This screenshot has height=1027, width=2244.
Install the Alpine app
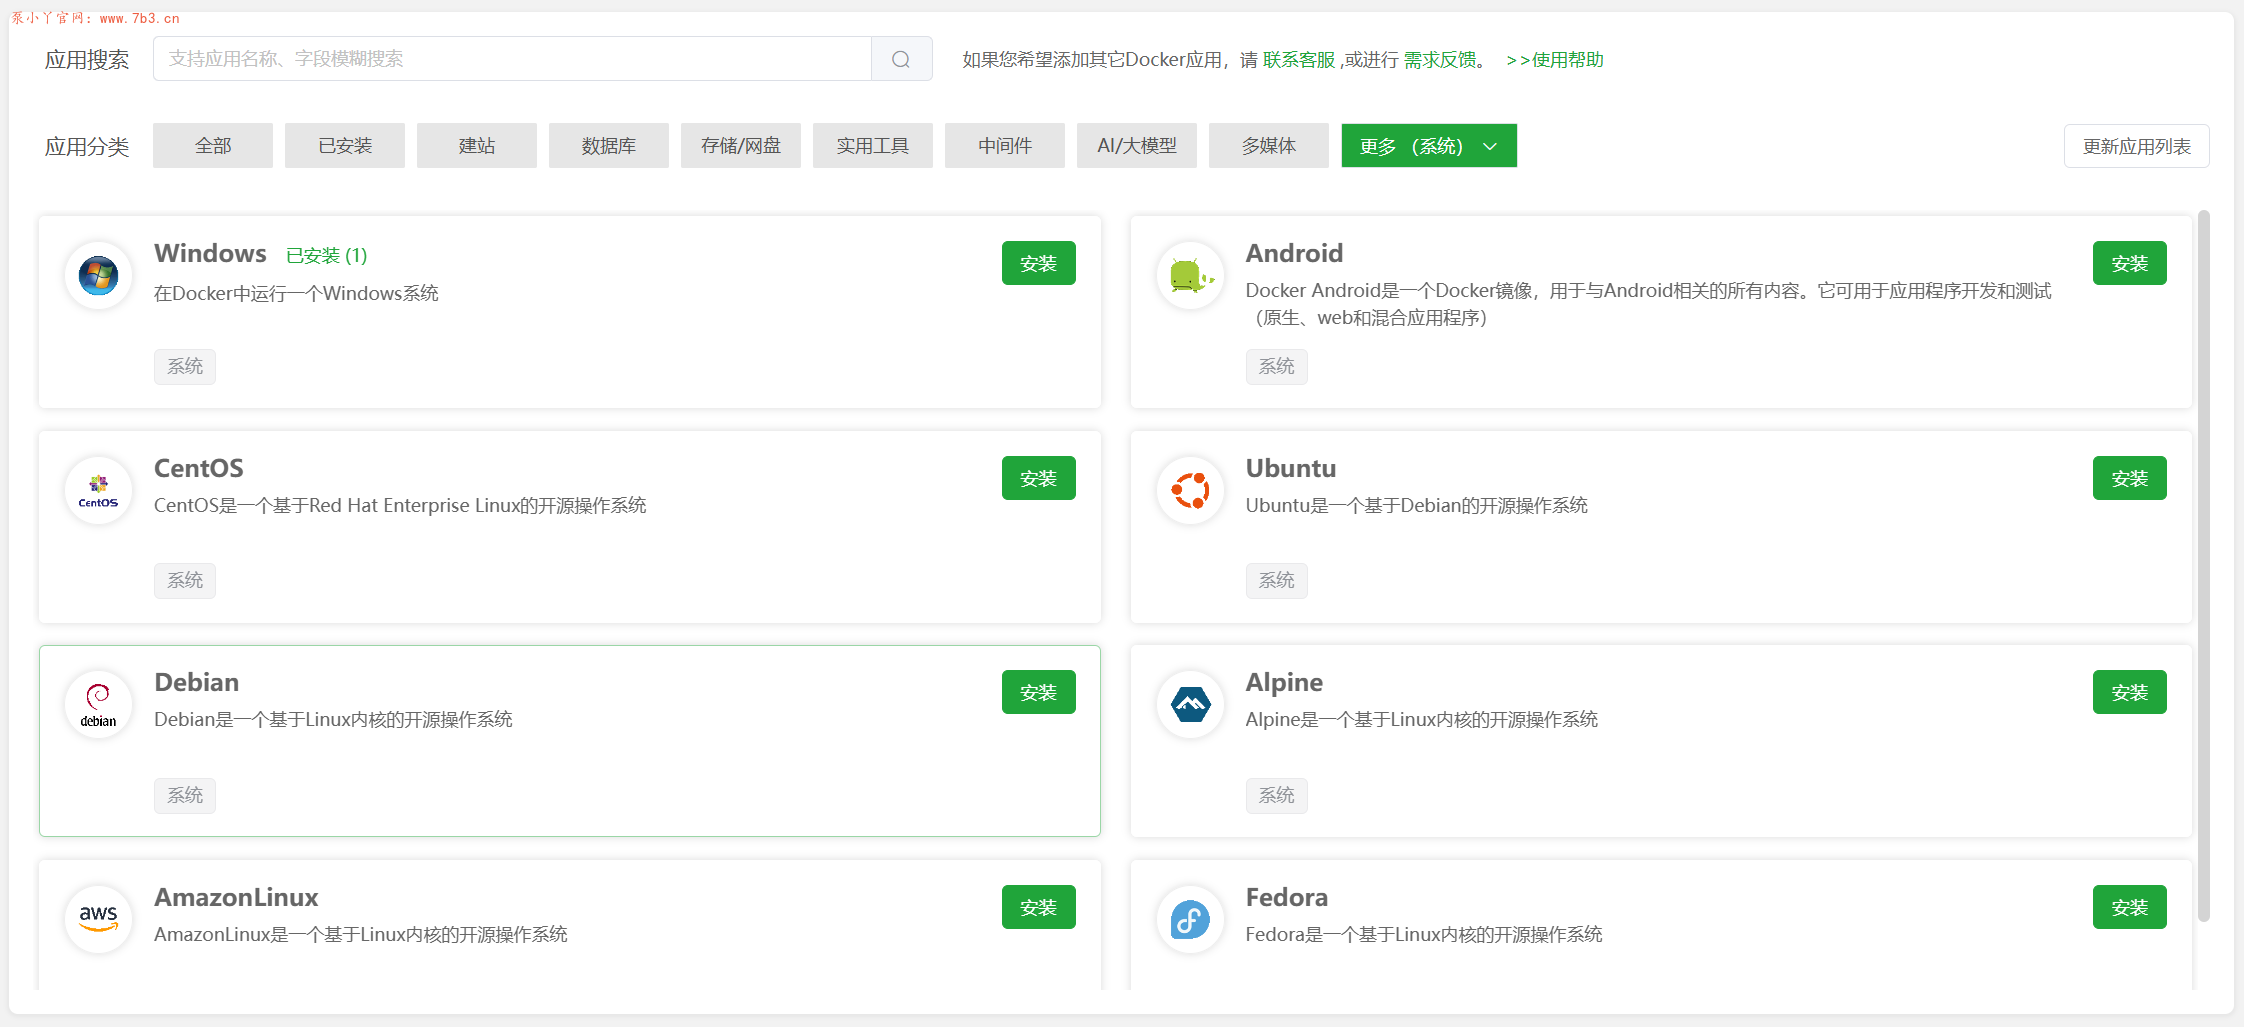[2130, 692]
